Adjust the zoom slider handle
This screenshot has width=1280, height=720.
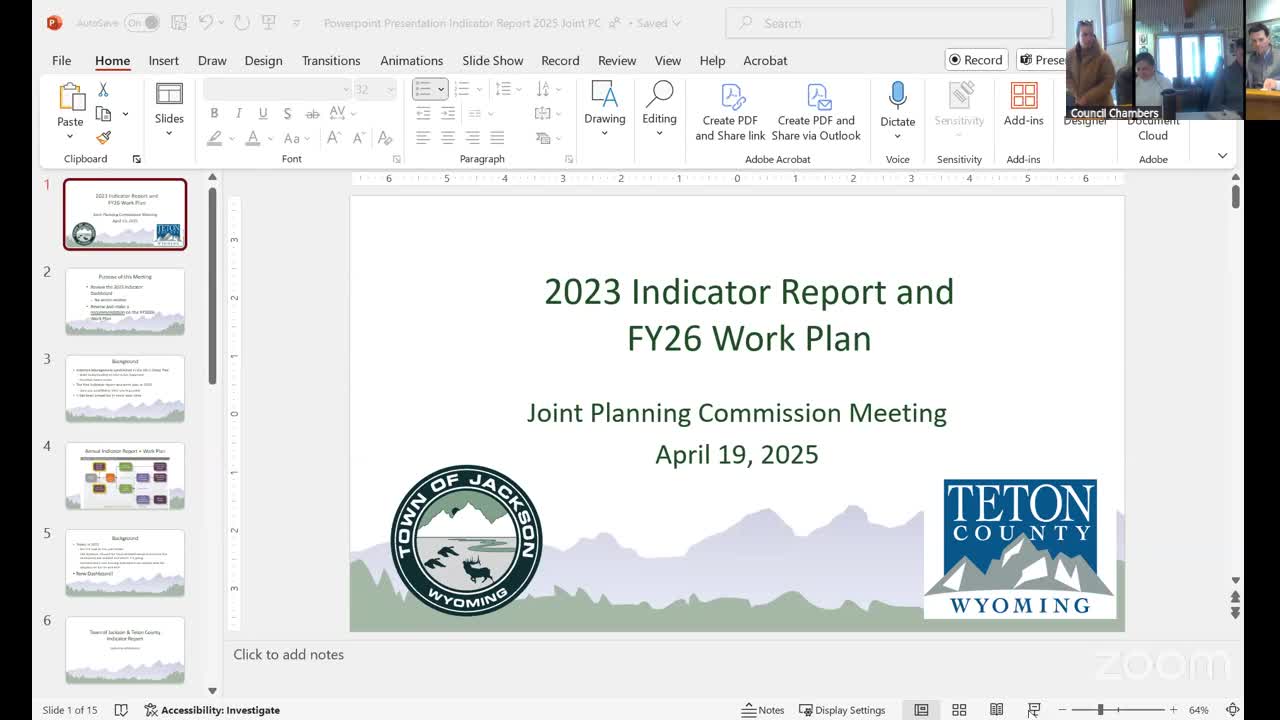(1100, 710)
